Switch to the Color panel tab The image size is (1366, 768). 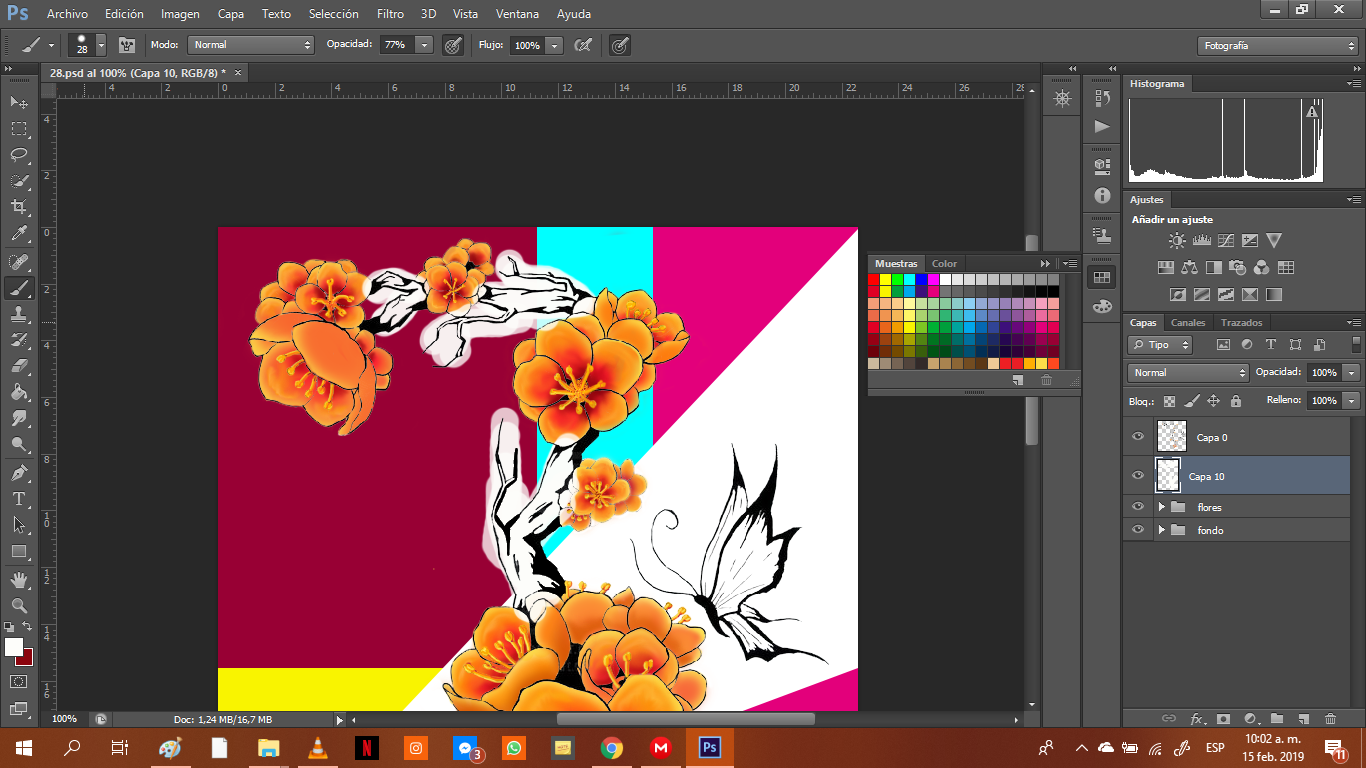pos(944,264)
